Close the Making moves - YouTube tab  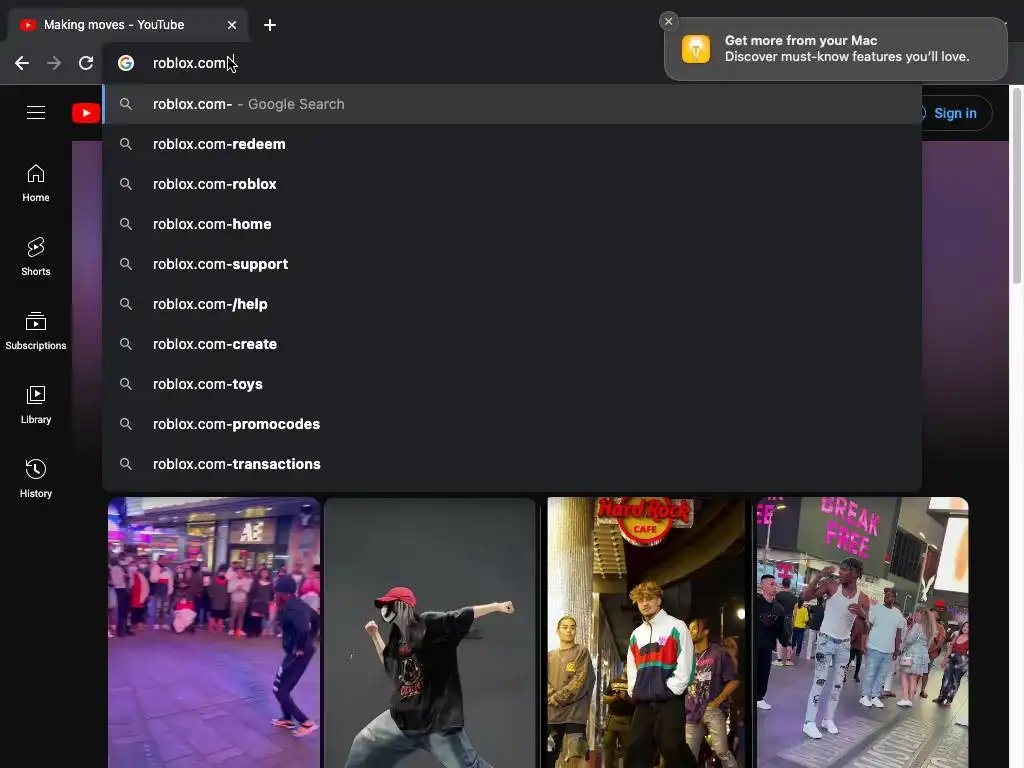click(232, 25)
